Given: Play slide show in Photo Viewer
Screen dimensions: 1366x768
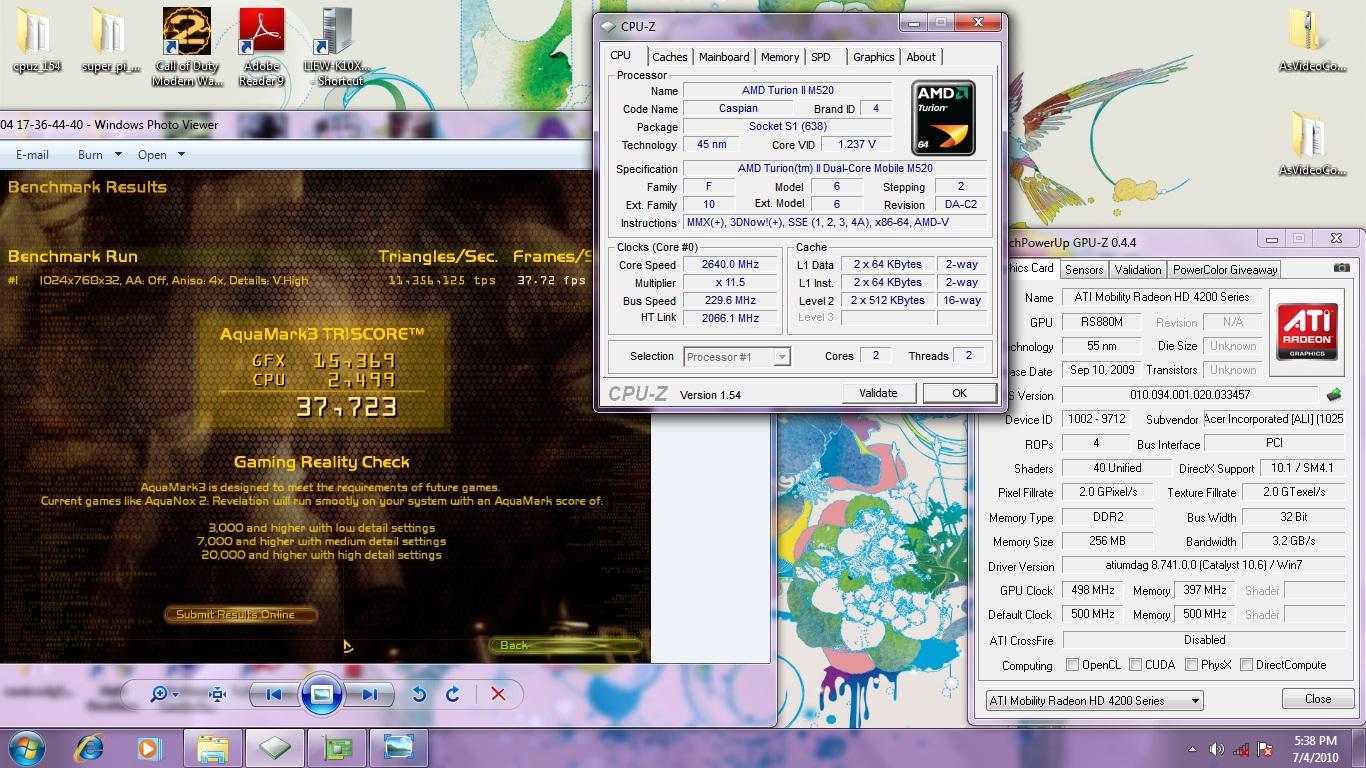Looking at the screenshot, I should pos(322,694).
